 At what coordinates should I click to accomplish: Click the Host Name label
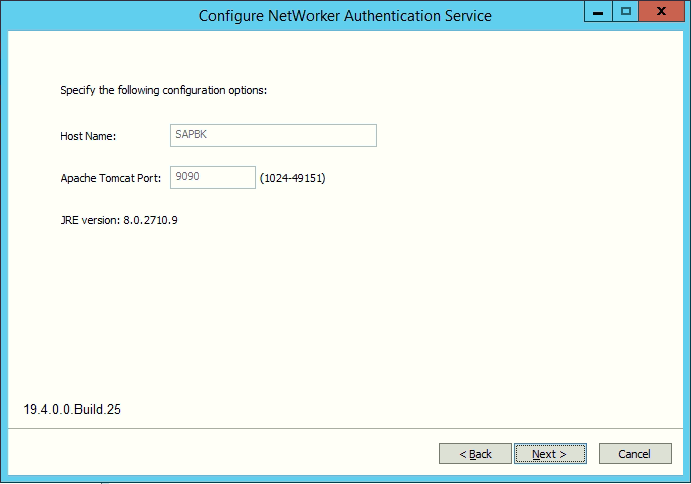click(88, 136)
